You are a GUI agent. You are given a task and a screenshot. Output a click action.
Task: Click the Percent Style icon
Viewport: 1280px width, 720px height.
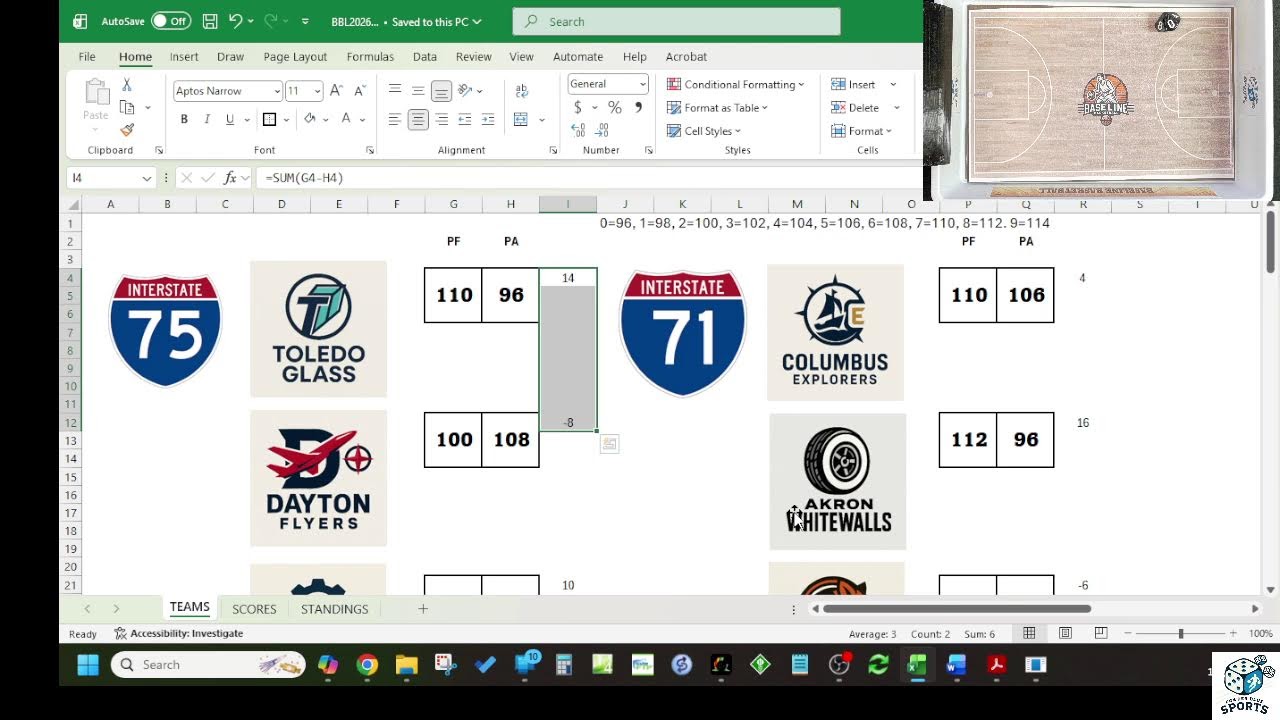pos(615,108)
